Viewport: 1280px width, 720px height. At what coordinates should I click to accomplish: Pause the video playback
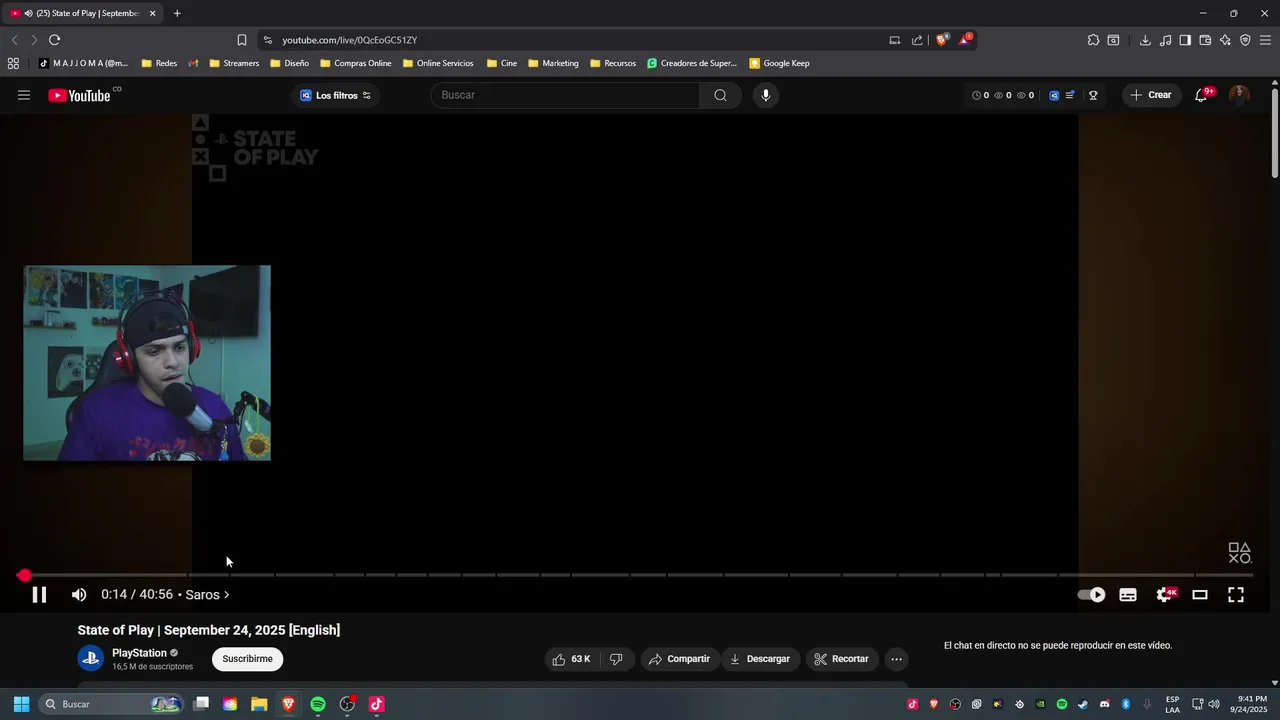39,595
